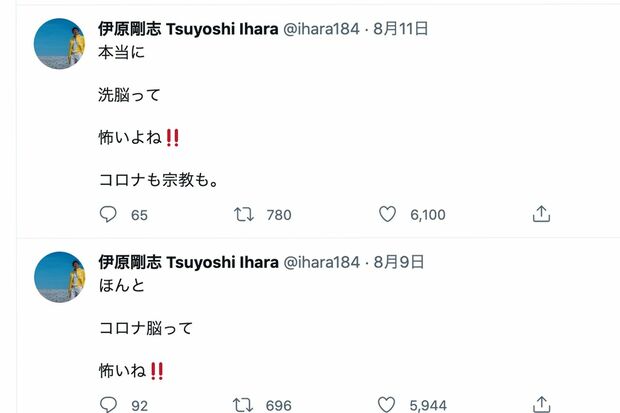Open 伊原剛志 Tsuyoshi Ihara name on first tweet
Image resolution: width=620 pixels, height=413 pixels.
point(188,29)
